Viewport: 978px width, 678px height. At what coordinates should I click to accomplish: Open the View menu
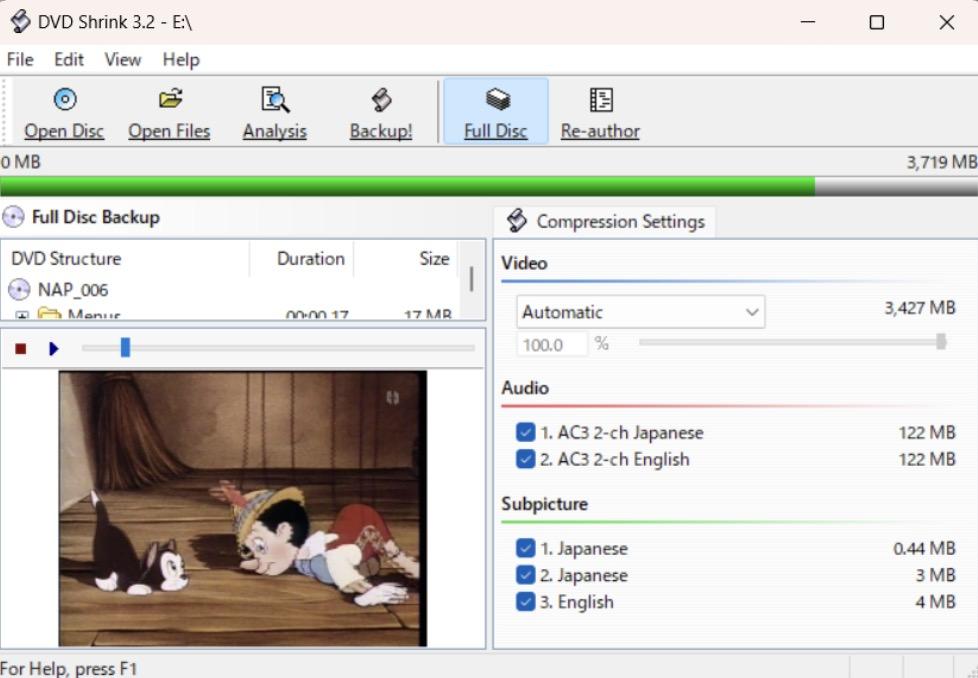point(123,60)
